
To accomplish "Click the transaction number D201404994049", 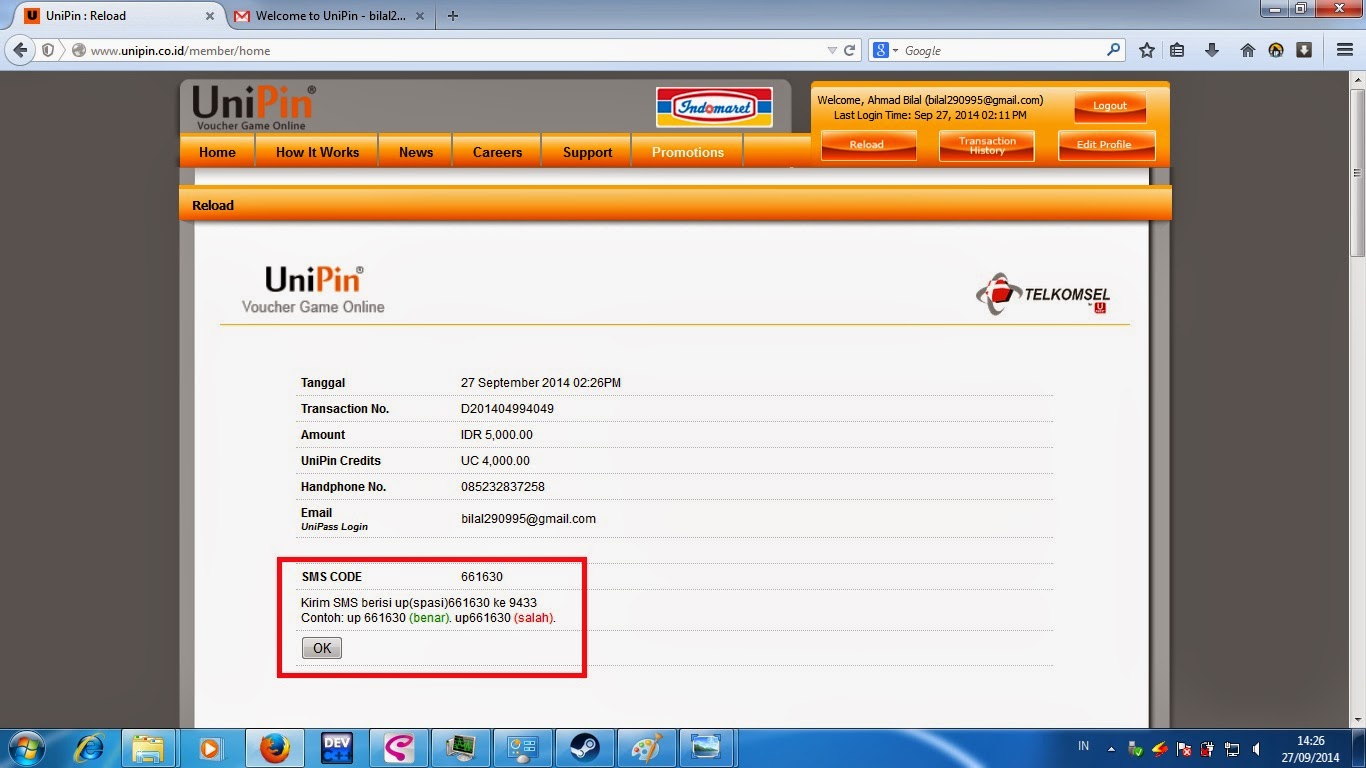I will (507, 409).
